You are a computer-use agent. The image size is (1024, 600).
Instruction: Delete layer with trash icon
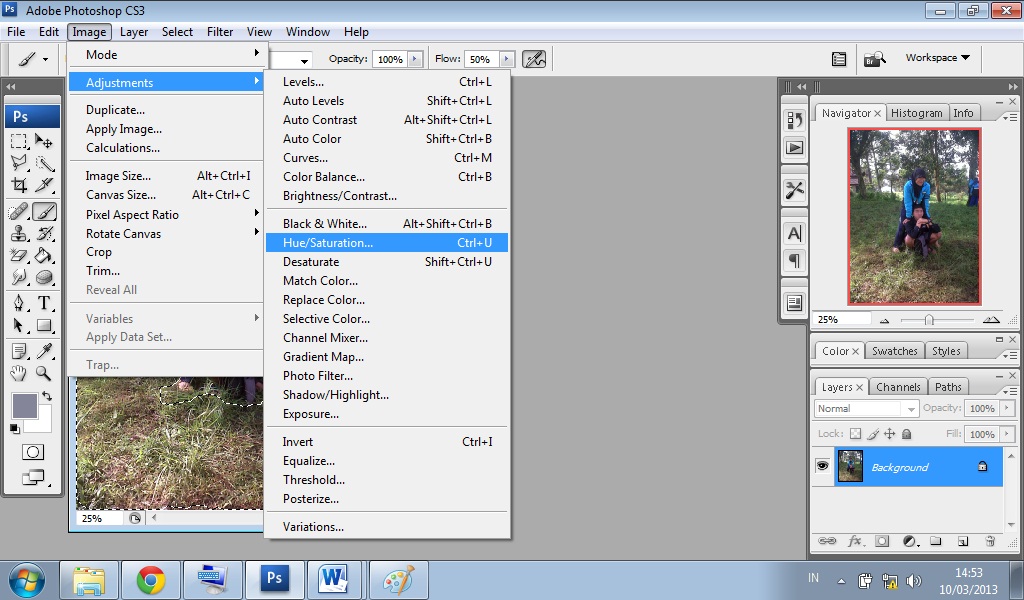pos(990,541)
